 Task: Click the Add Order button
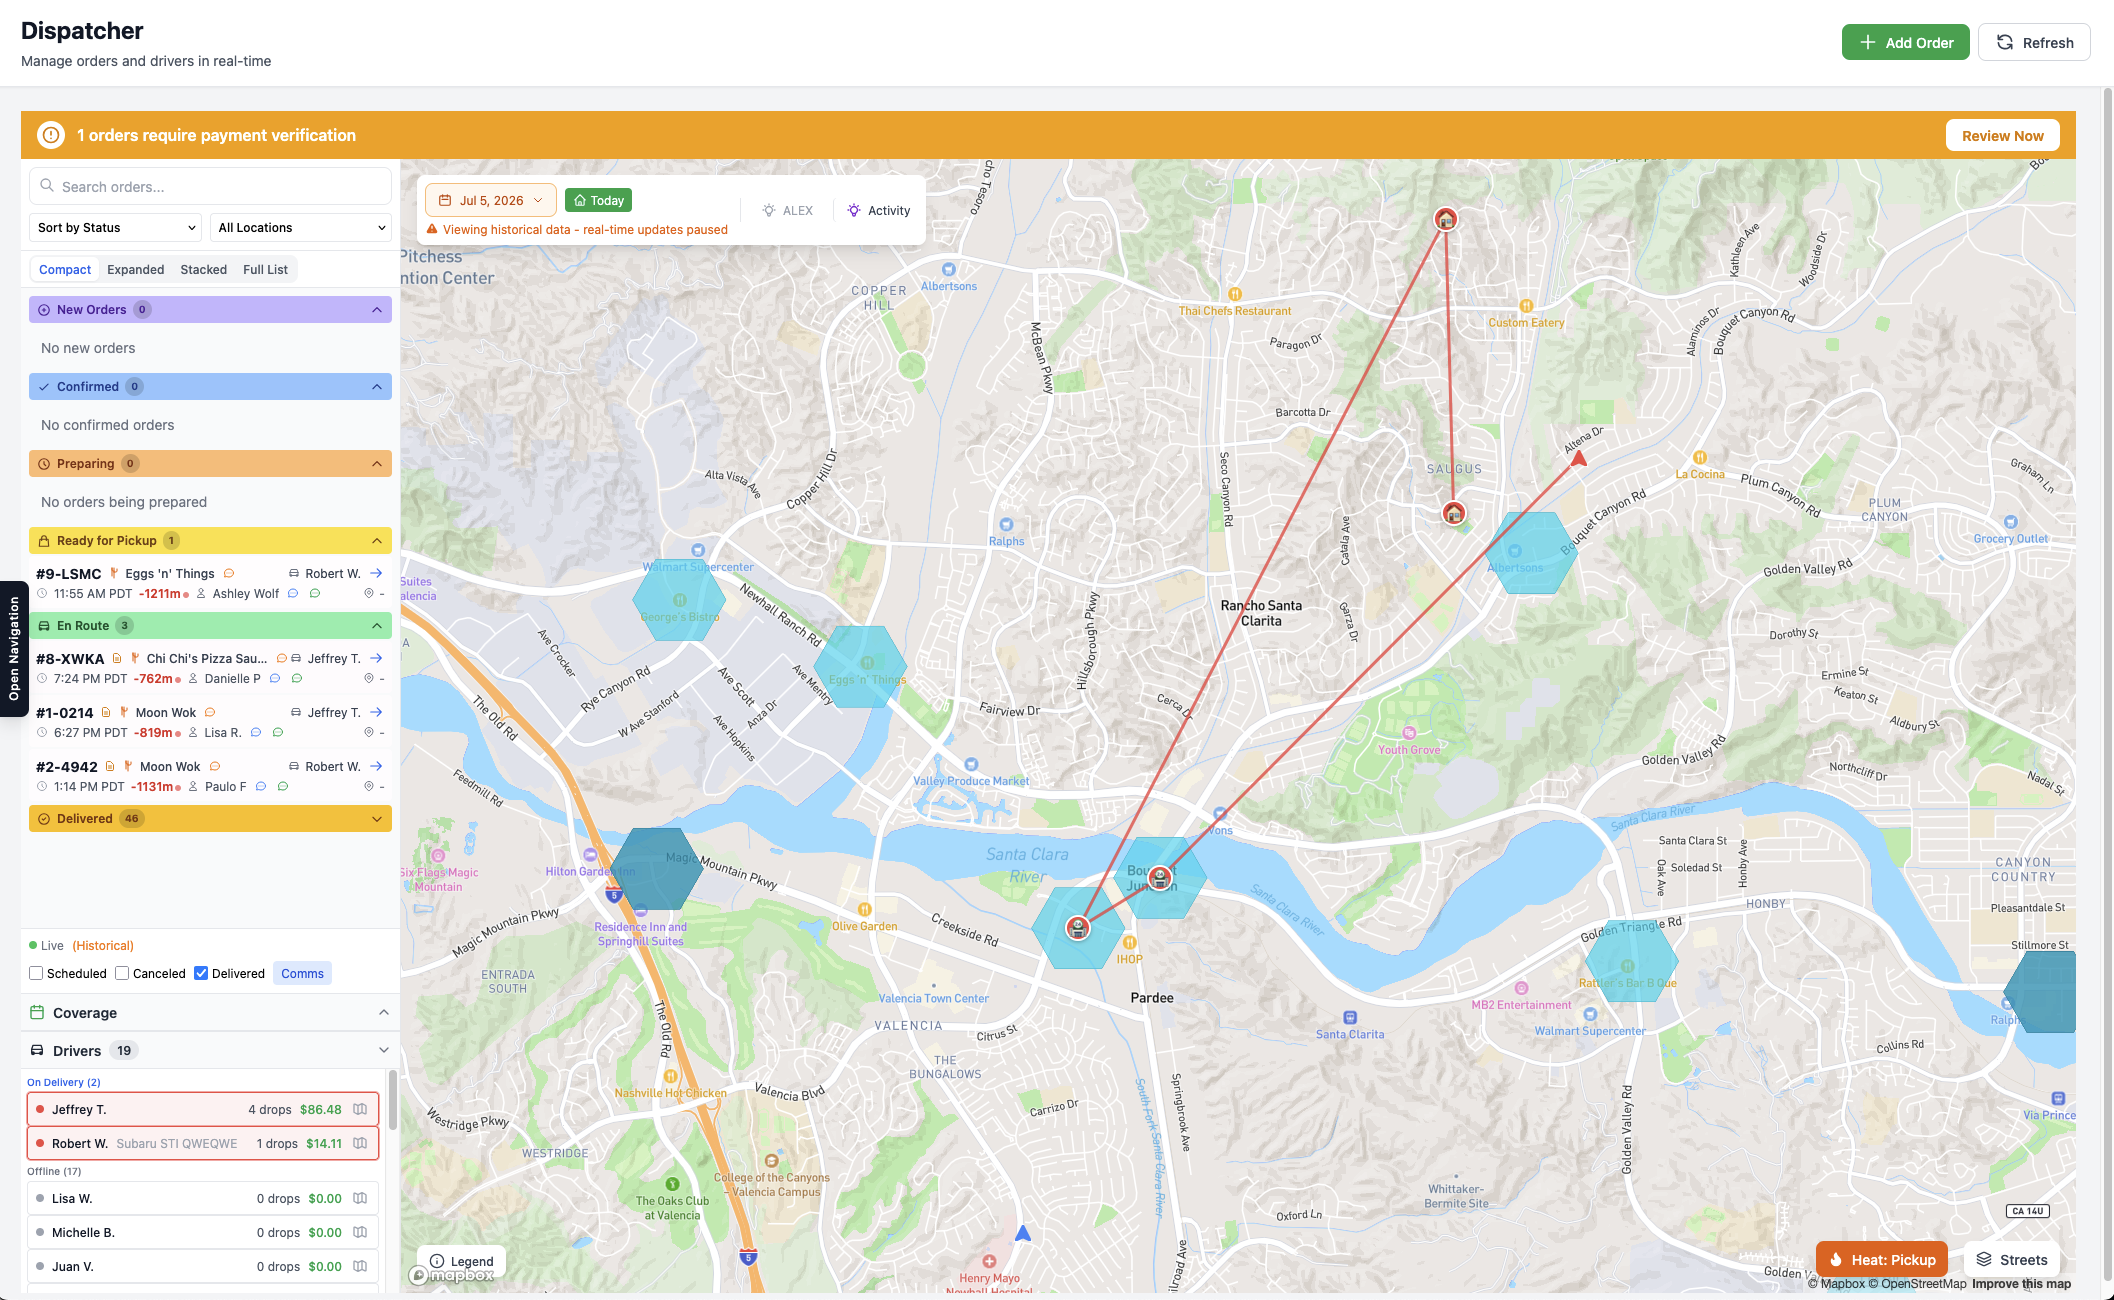click(x=1906, y=42)
